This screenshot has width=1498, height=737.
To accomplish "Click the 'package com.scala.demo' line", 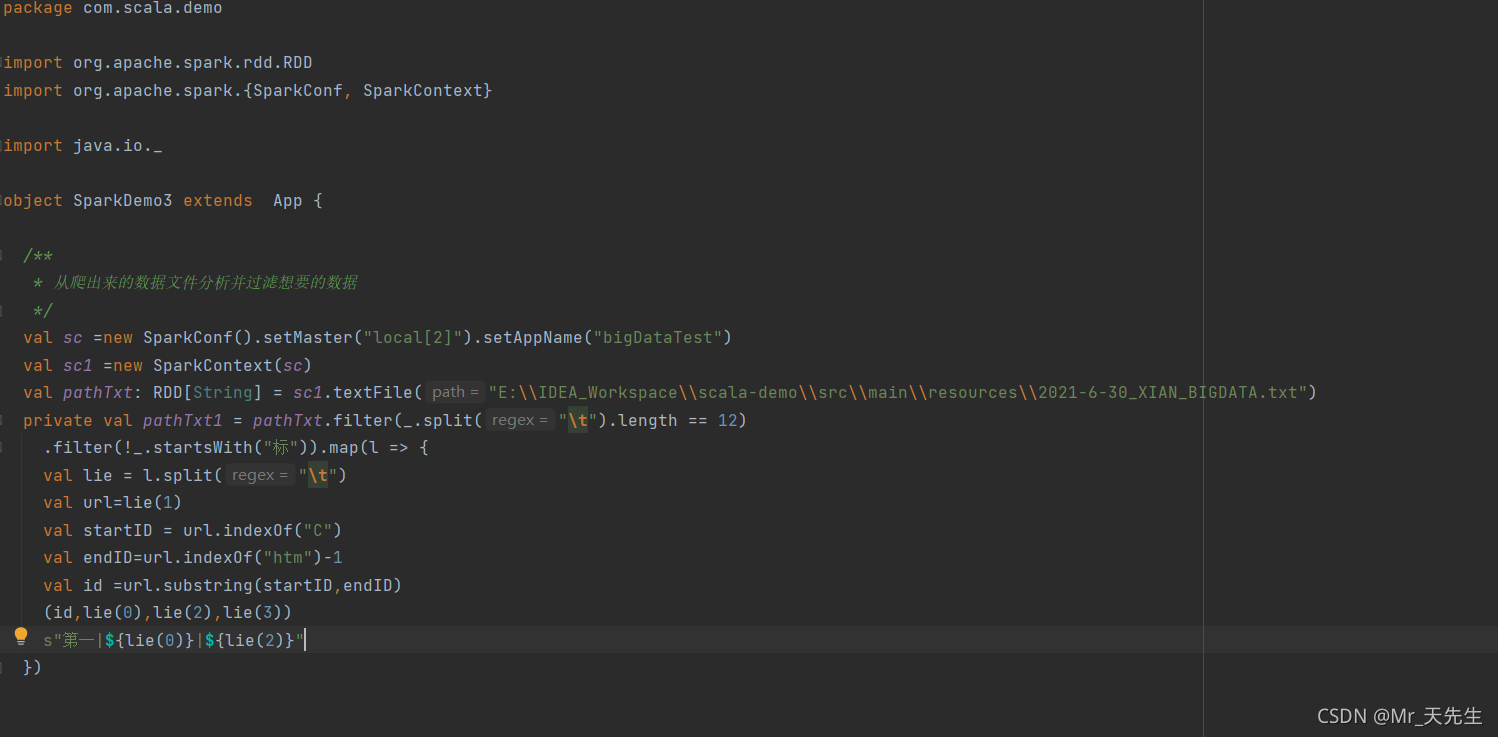I will (113, 9).
